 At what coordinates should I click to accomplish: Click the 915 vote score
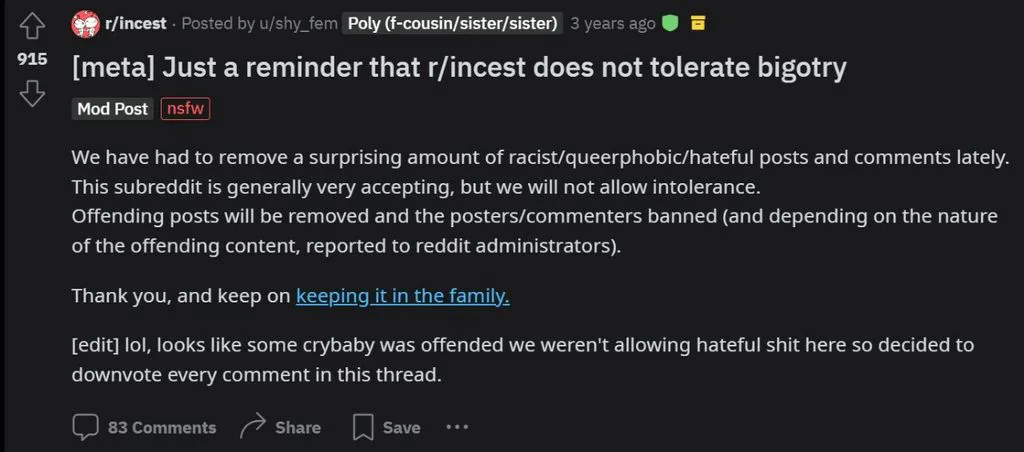pos(32,59)
